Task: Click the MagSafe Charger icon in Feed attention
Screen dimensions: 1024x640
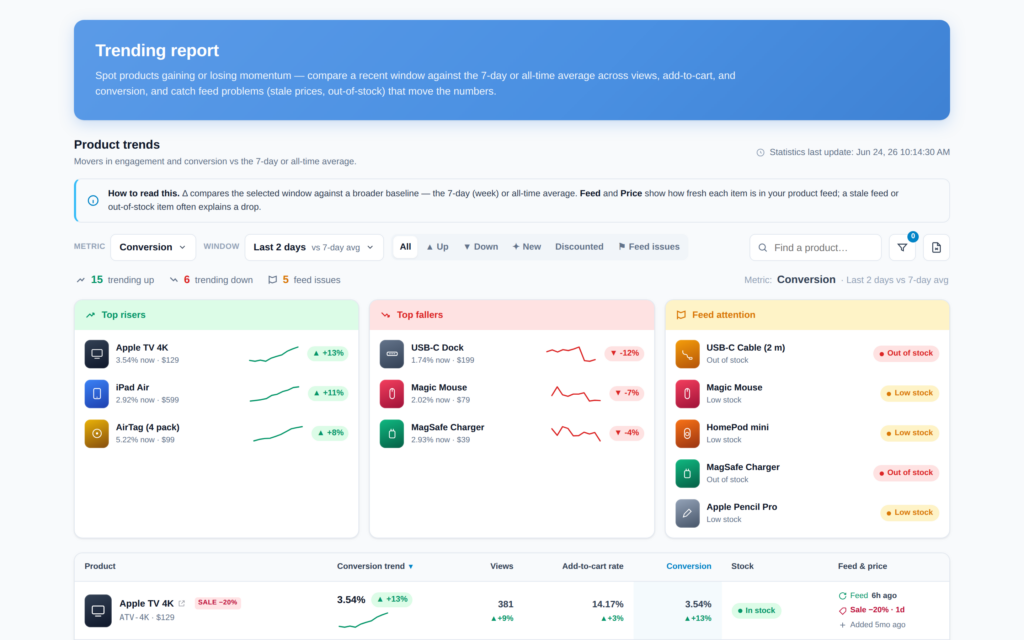Action: (x=687, y=473)
